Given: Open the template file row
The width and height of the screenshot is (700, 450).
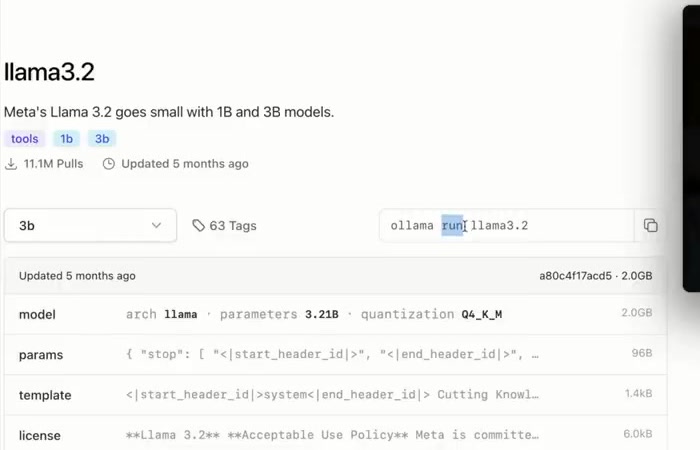Looking at the screenshot, I should [335, 395].
